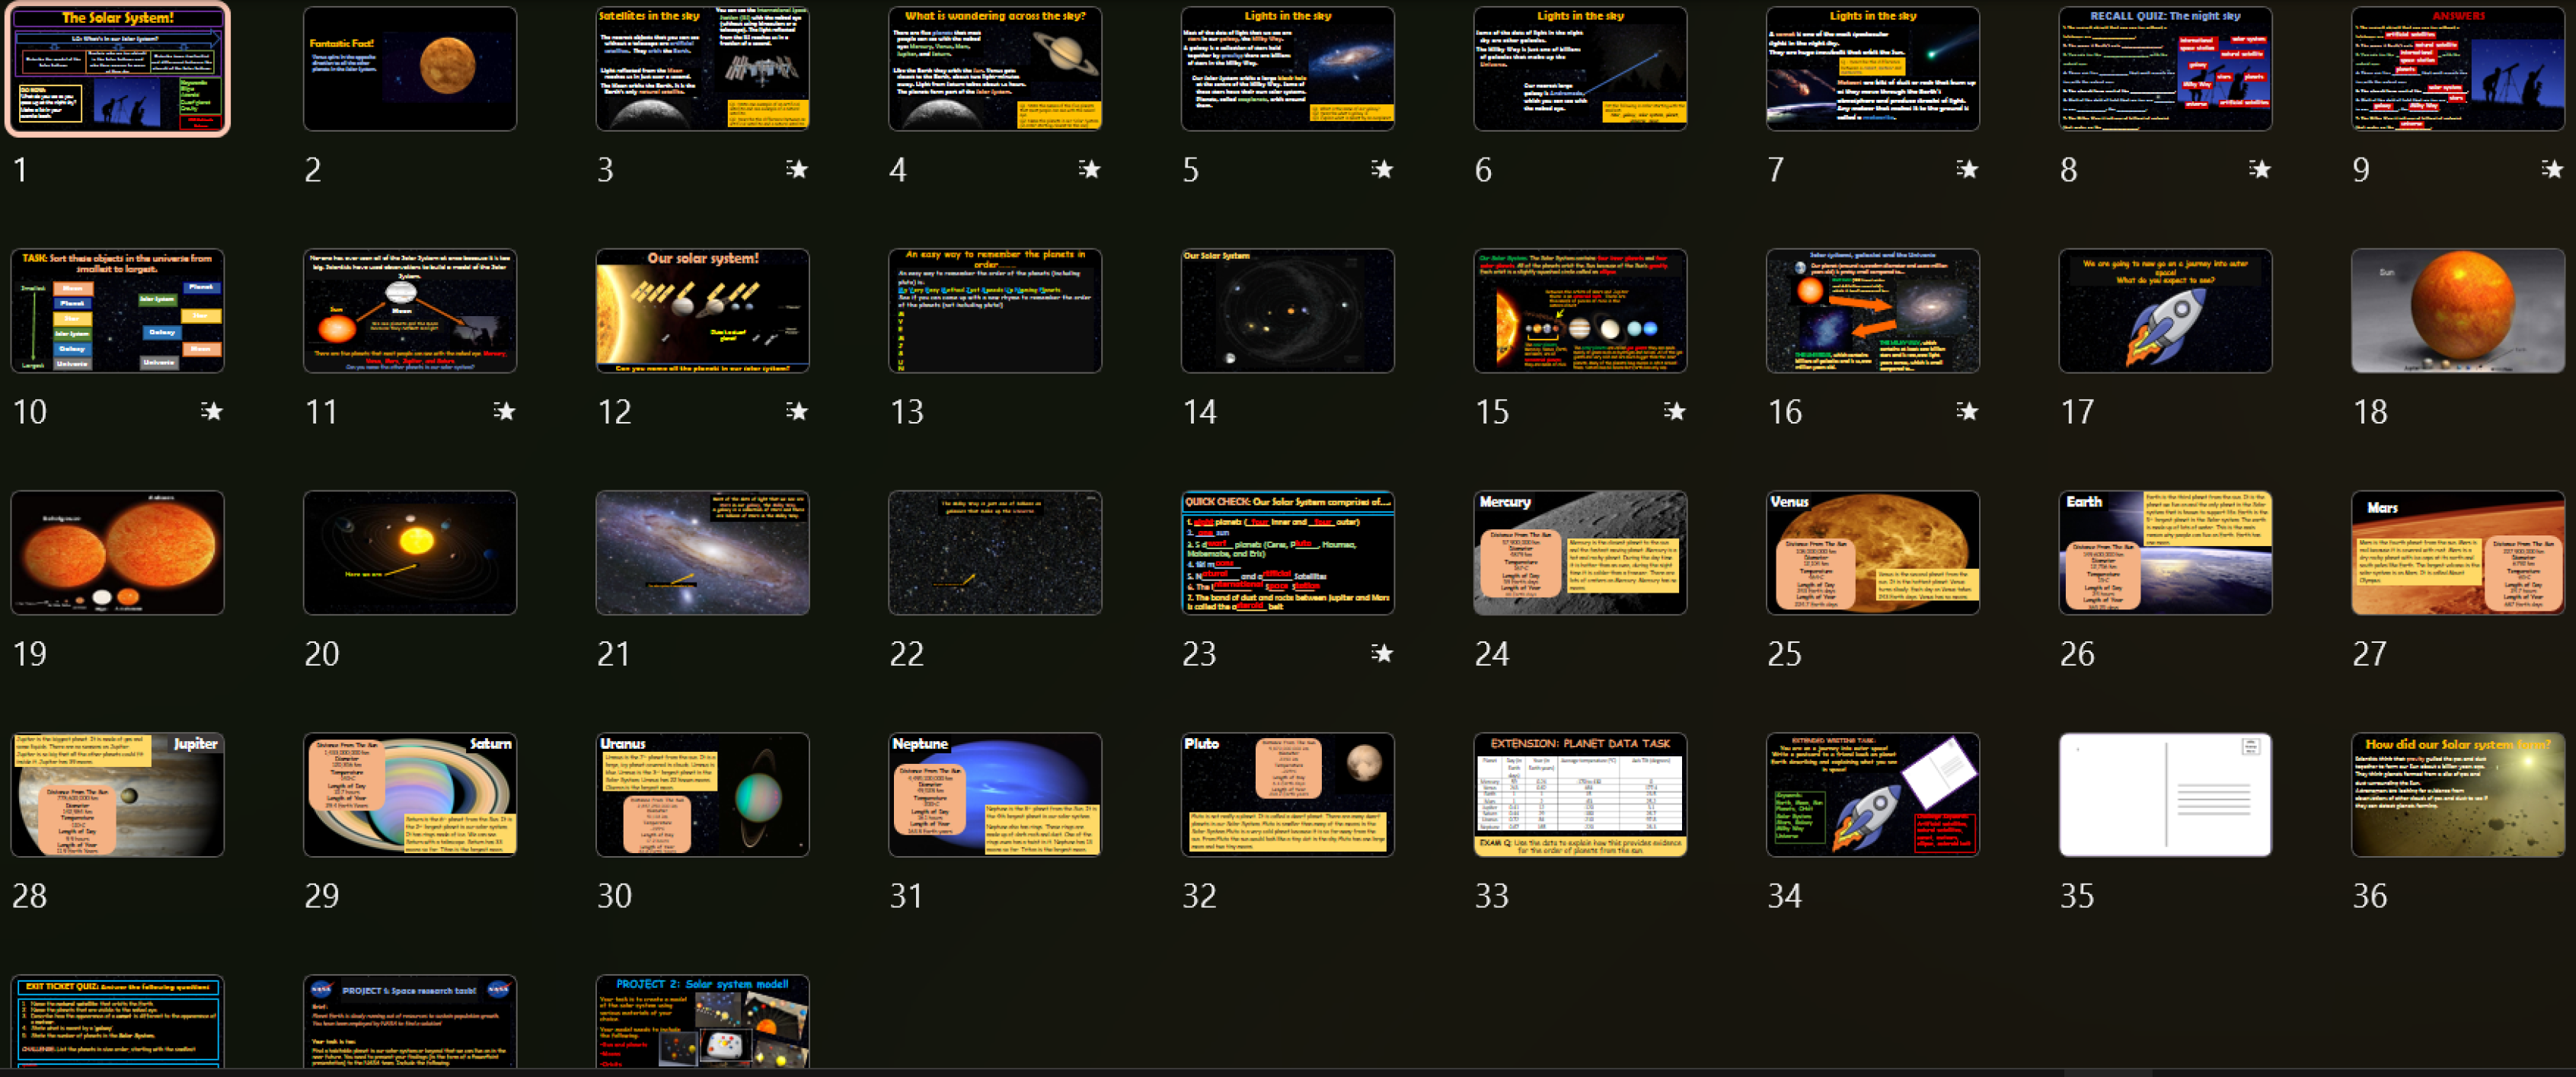The width and height of the screenshot is (2576, 1077).
Task: Select the blank white postcard slide 35
Action: (x=2165, y=795)
